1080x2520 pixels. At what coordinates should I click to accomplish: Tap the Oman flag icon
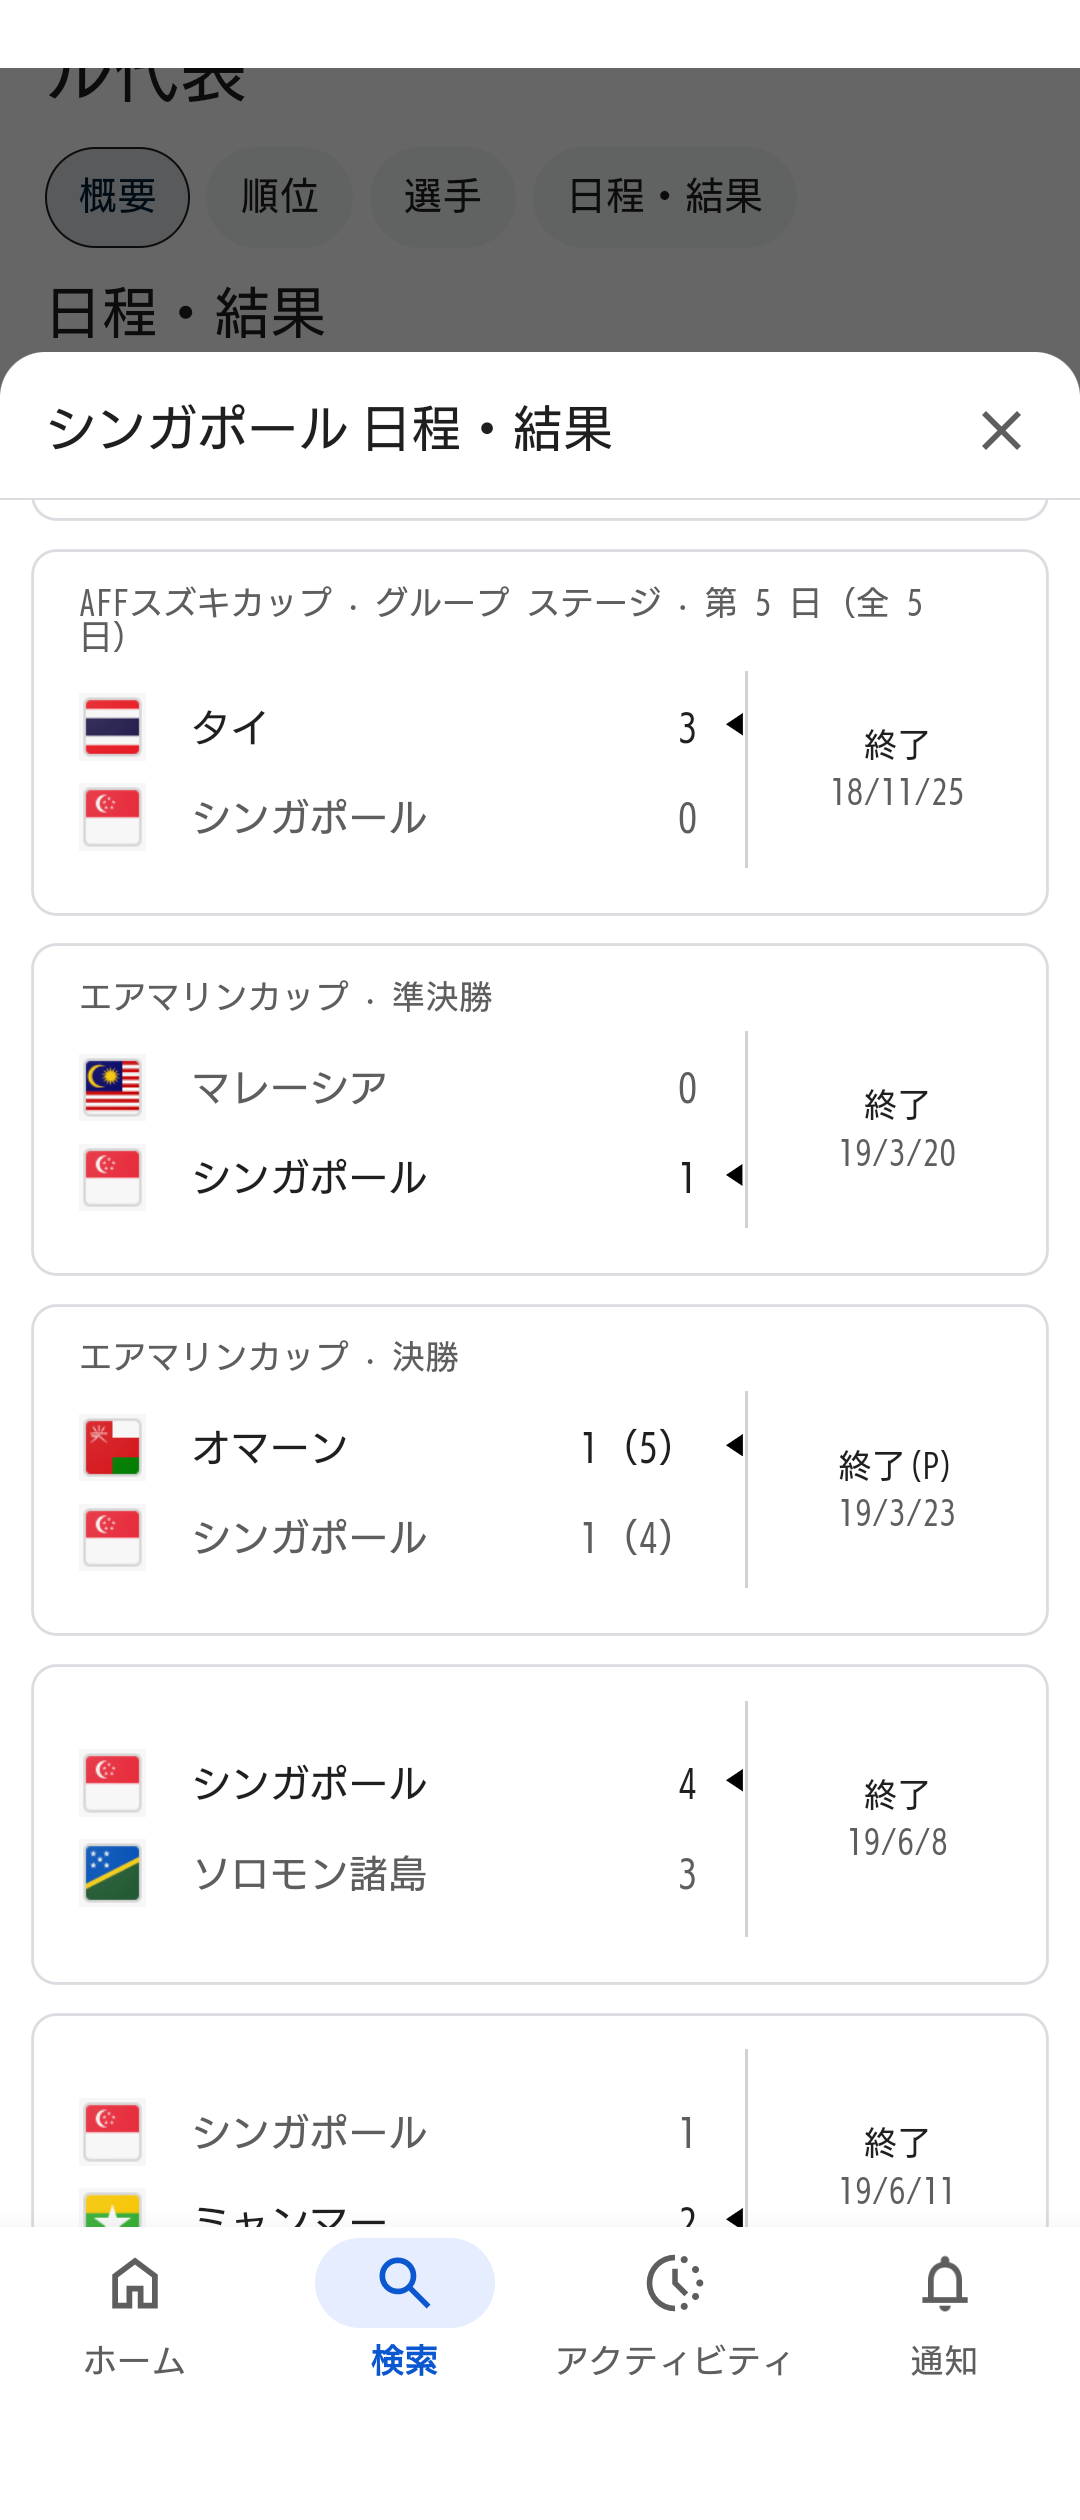click(x=112, y=1447)
